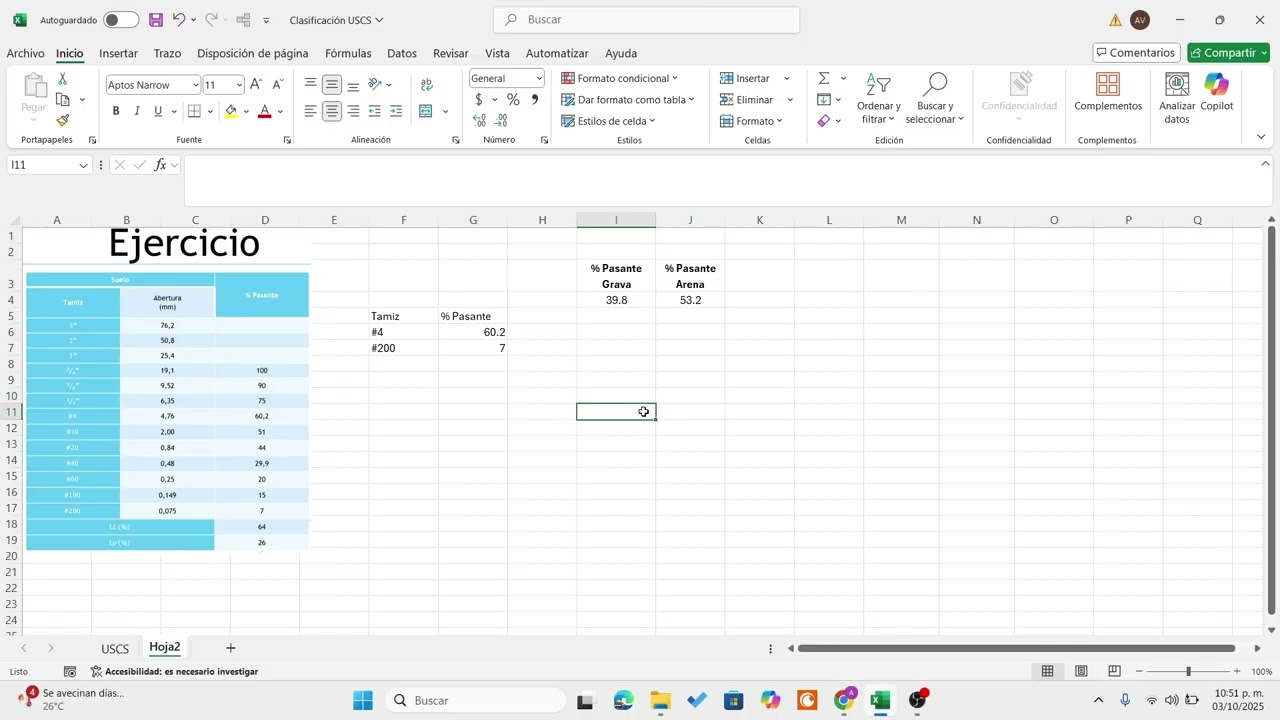Image resolution: width=1280 pixels, height=720 pixels.
Task: Click the currency accounting format icon
Action: tap(479, 99)
